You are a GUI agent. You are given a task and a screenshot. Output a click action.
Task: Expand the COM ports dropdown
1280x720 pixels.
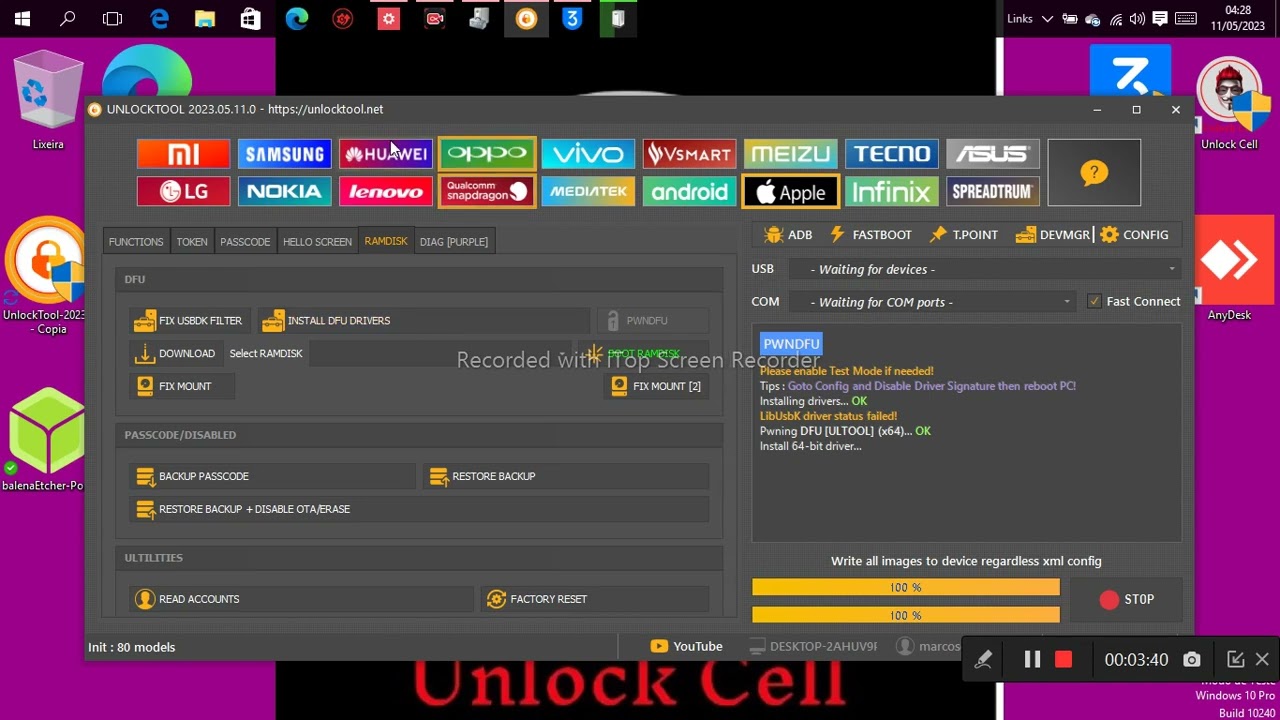click(x=931, y=302)
